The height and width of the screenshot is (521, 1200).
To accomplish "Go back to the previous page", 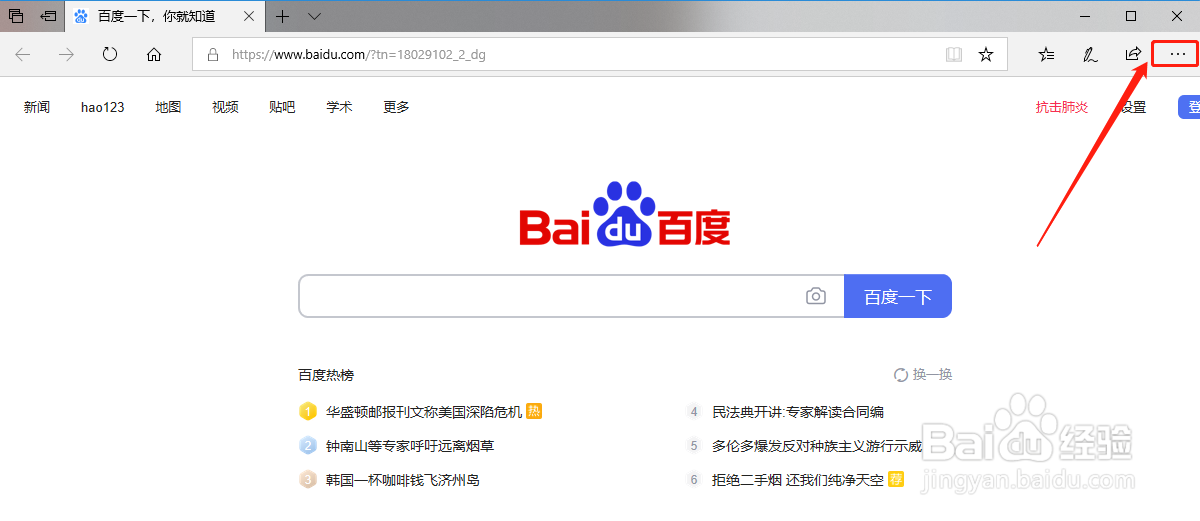I will click(22, 55).
